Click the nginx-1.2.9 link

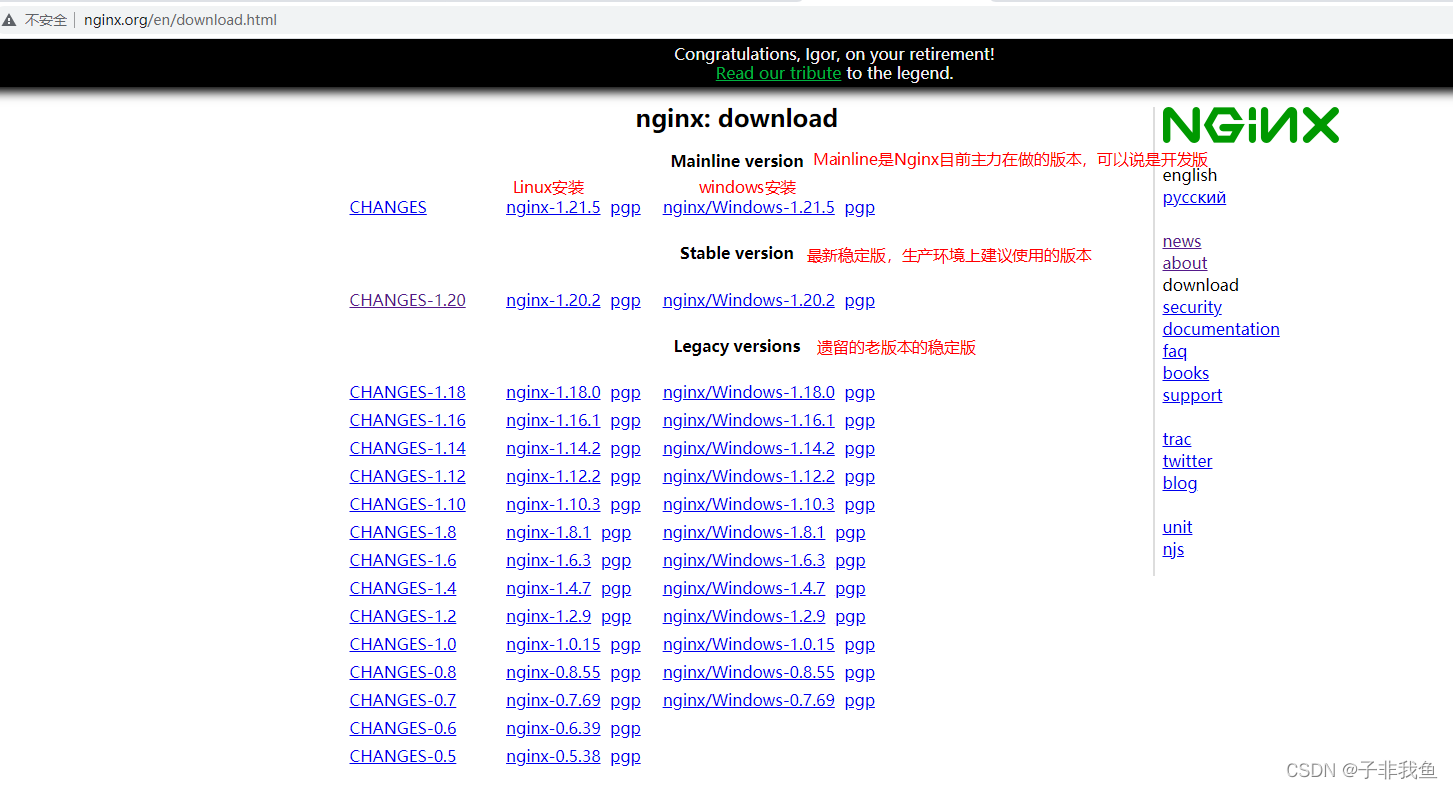(548, 616)
